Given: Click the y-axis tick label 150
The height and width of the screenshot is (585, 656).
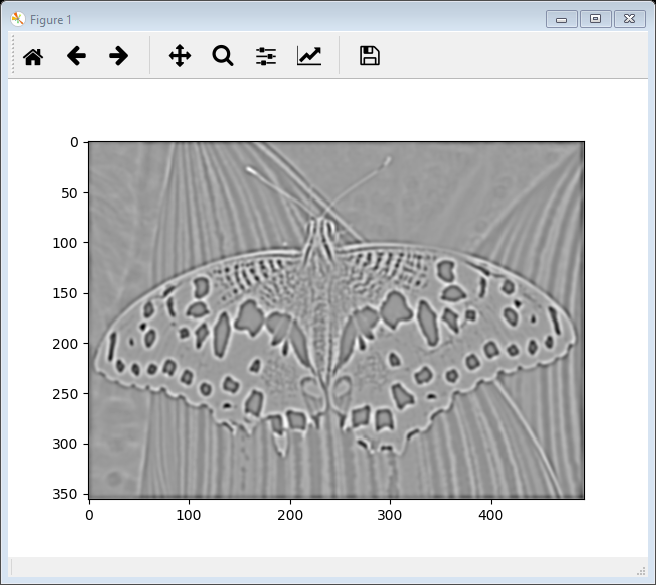Looking at the screenshot, I should pos(65,293).
